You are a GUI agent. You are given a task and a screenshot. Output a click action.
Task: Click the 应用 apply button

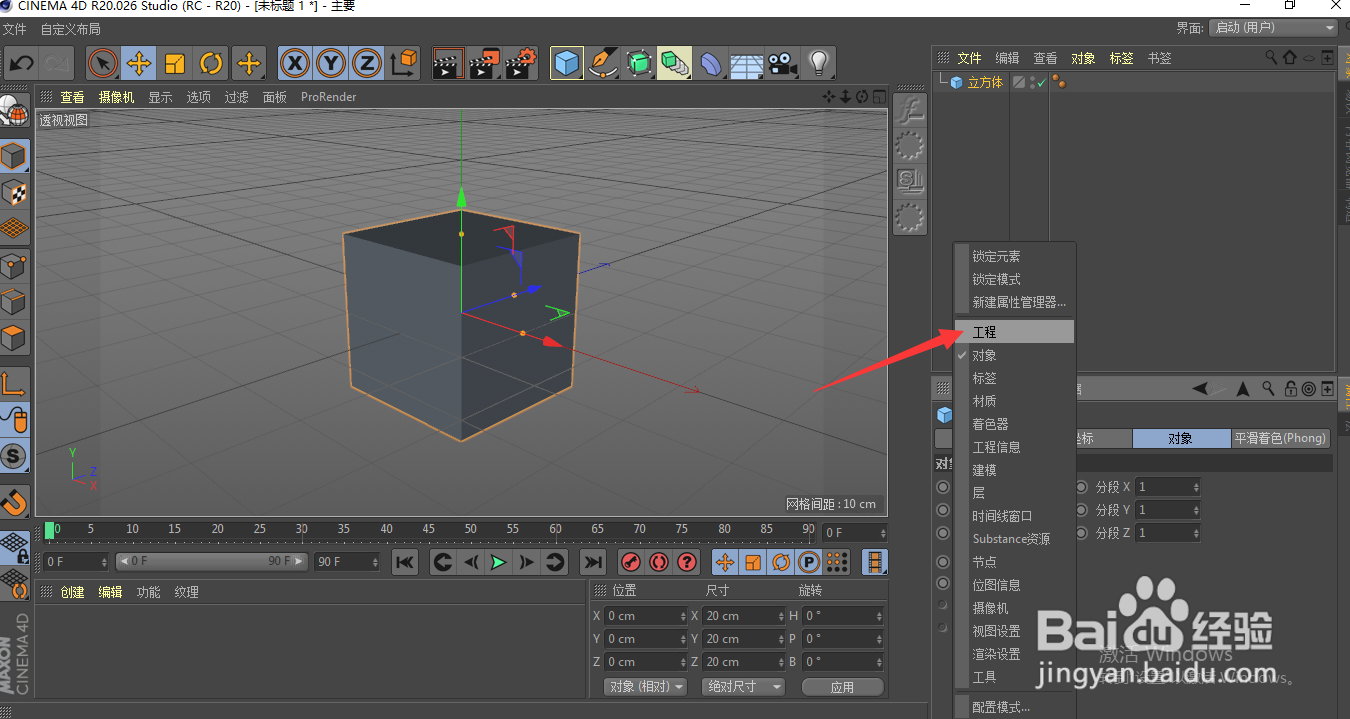point(842,687)
